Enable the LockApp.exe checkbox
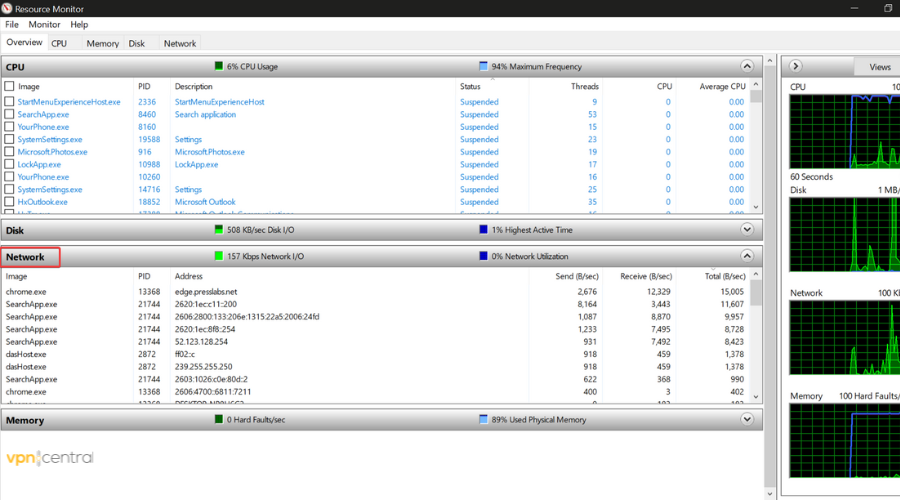The width and height of the screenshot is (900, 500). point(10,165)
